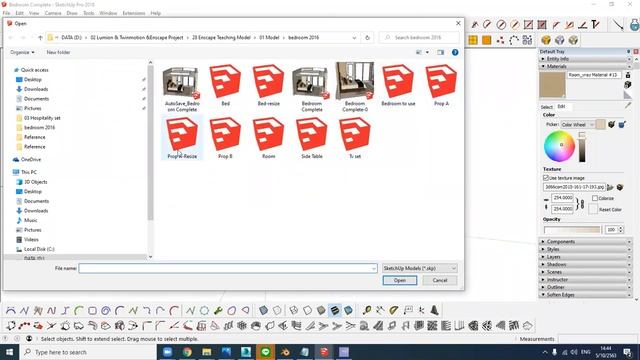Open the Camera menu
The width and height of the screenshot is (640, 360).
tap(53, 13)
